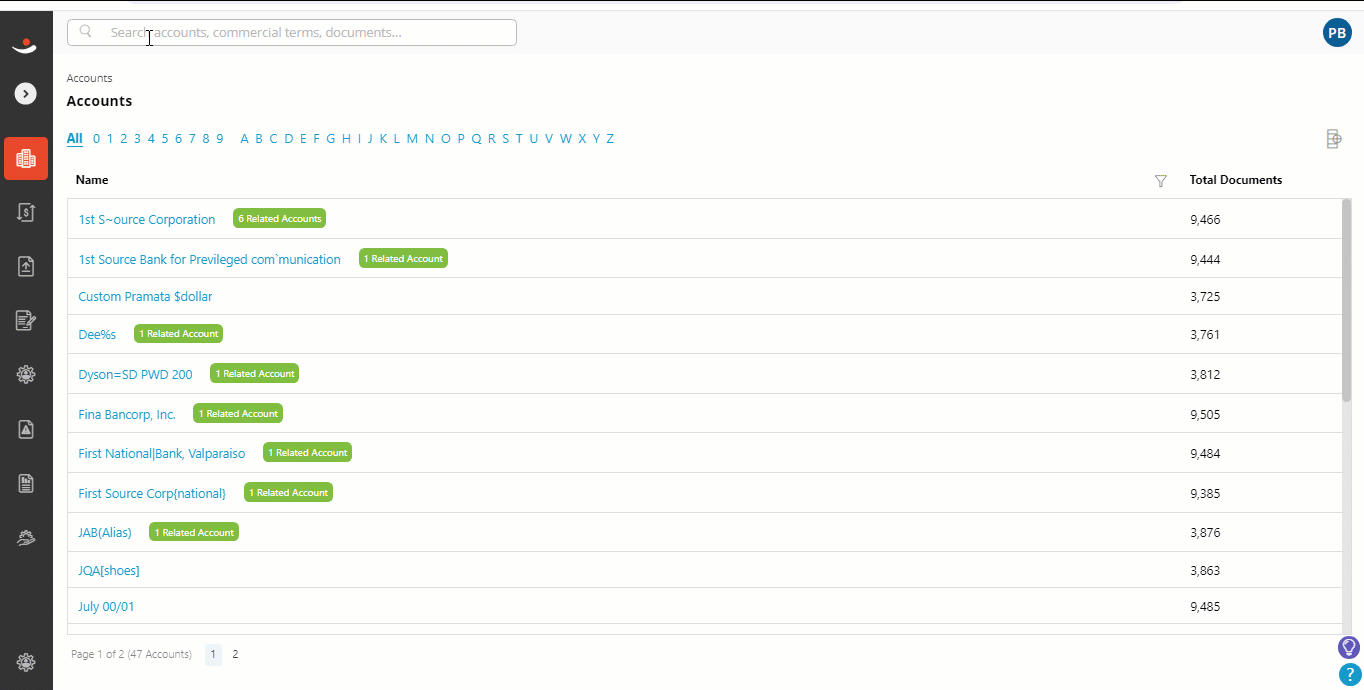Open the handshake sidebar icon
Image resolution: width=1364 pixels, height=690 pixels.
(x=26, y=538)
